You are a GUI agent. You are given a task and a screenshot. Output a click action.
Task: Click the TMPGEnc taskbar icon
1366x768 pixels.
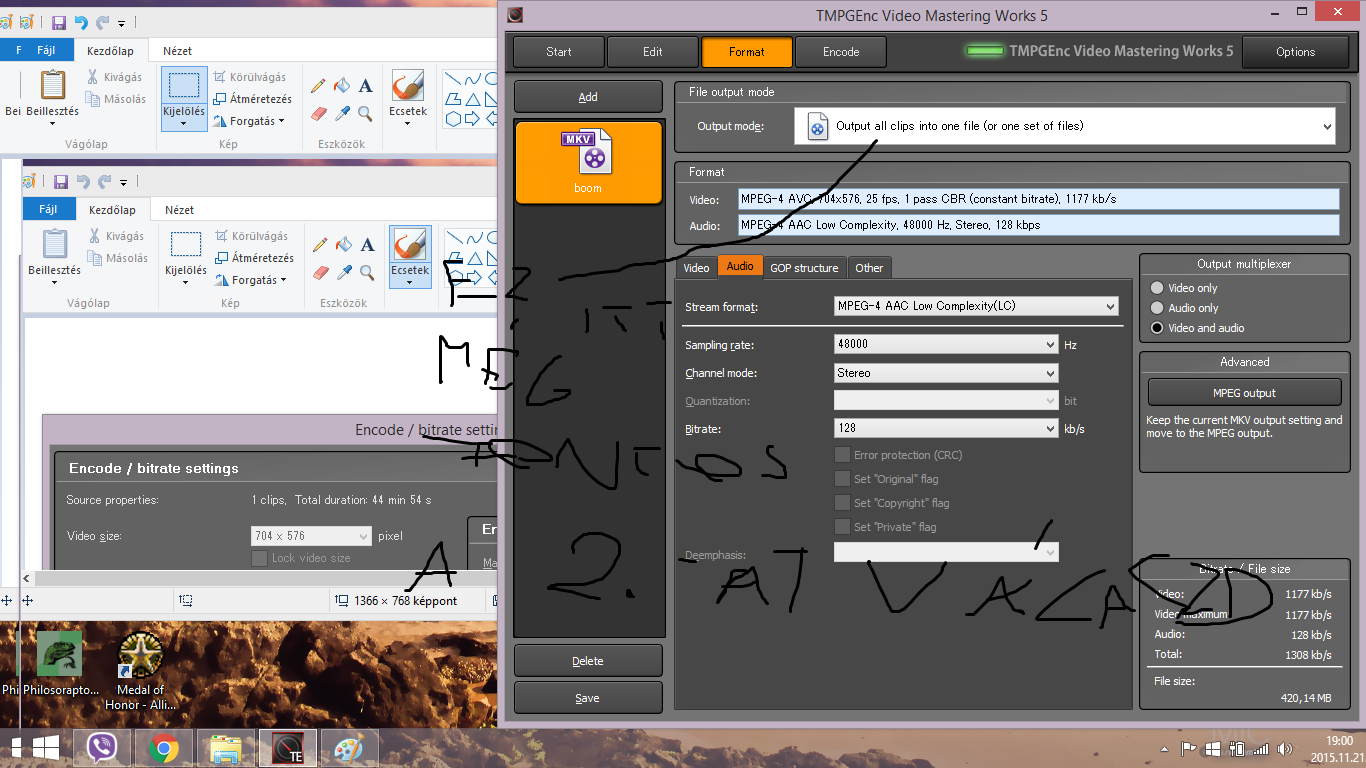point(288,748)
